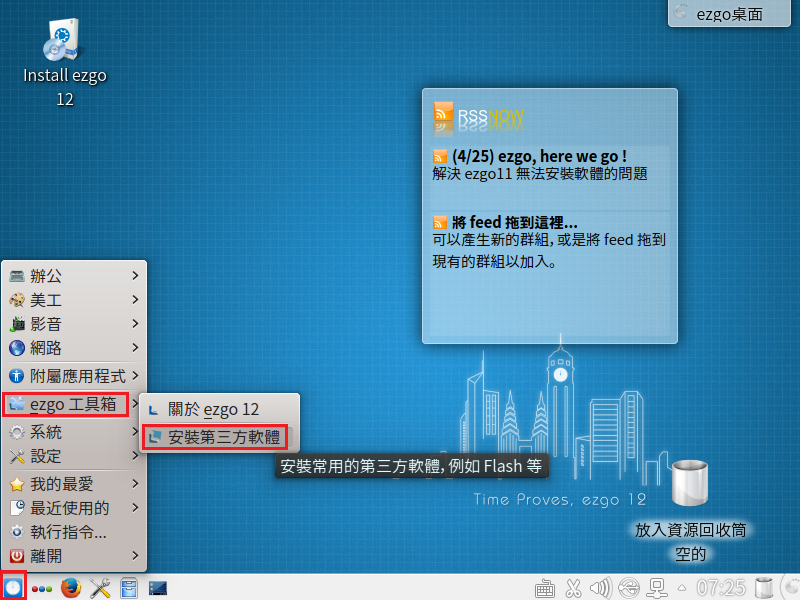The height and width of the screenshot is (600, 800).
Task: Choose 執行指令... from the menu
Action: point(74,532)
